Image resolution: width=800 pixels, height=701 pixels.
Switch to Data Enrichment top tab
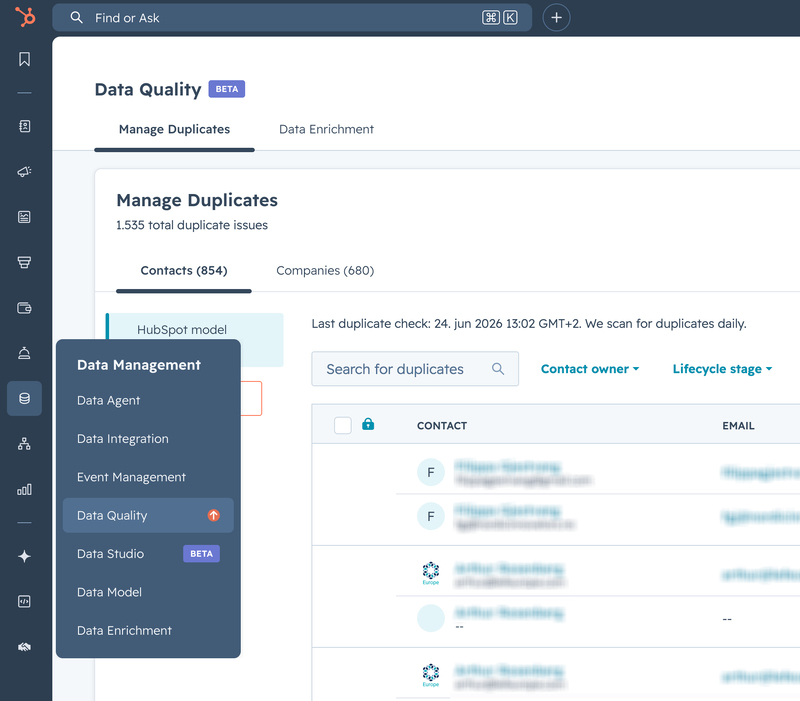click(x=327, y=129)
